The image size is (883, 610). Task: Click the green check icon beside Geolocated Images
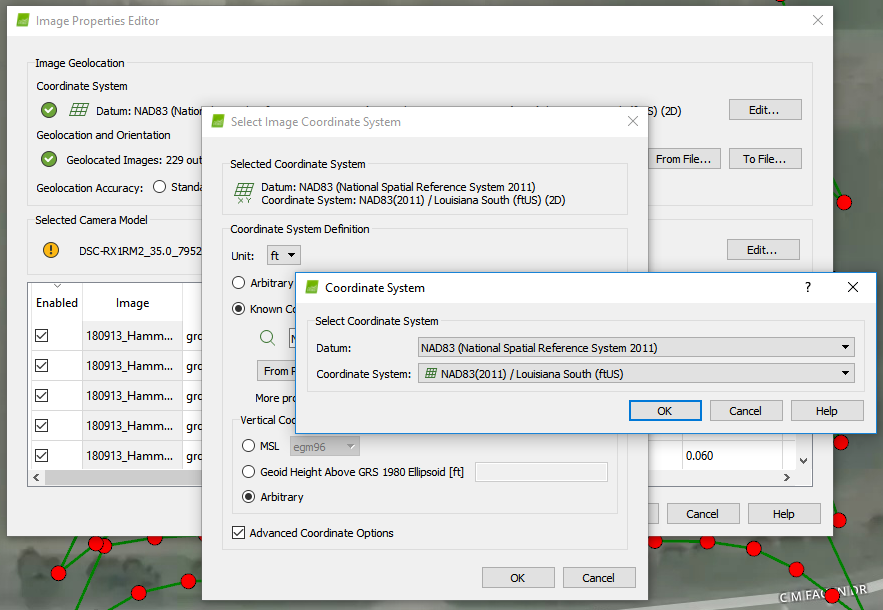pos(49,159)
